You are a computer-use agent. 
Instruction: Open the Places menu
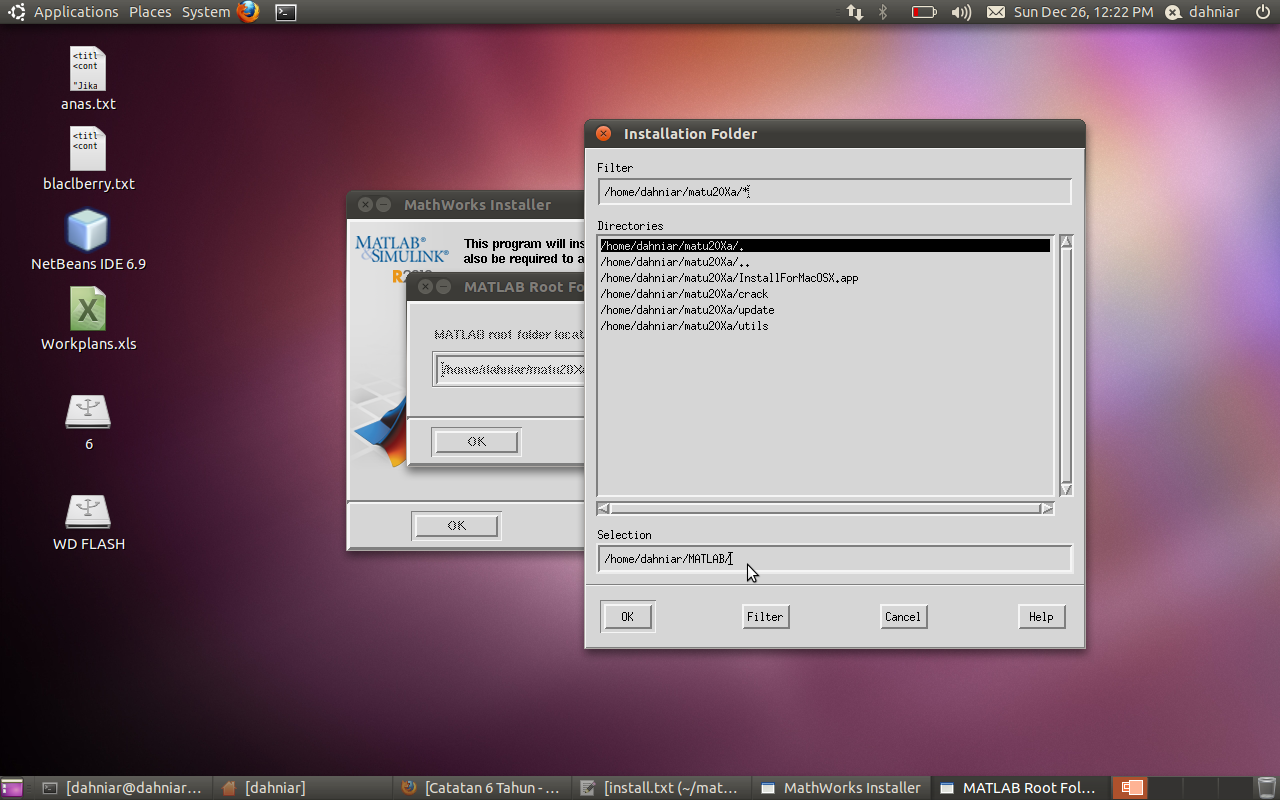150,12
